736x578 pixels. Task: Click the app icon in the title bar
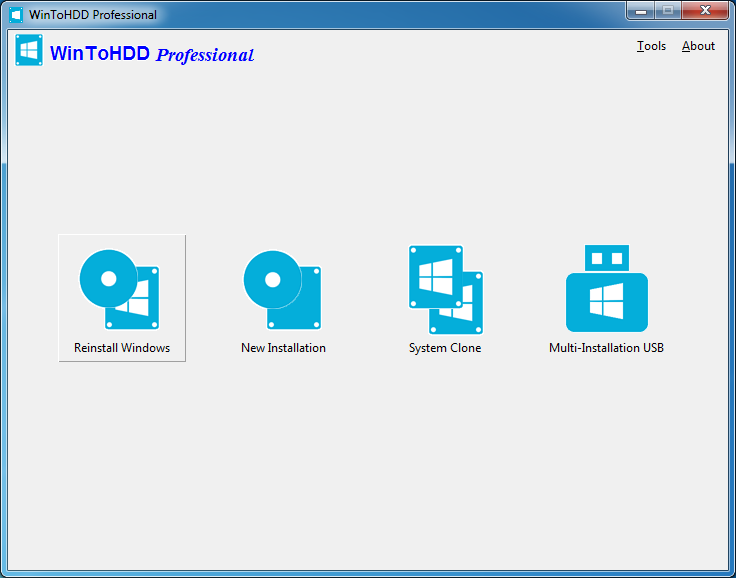(16, 15)
